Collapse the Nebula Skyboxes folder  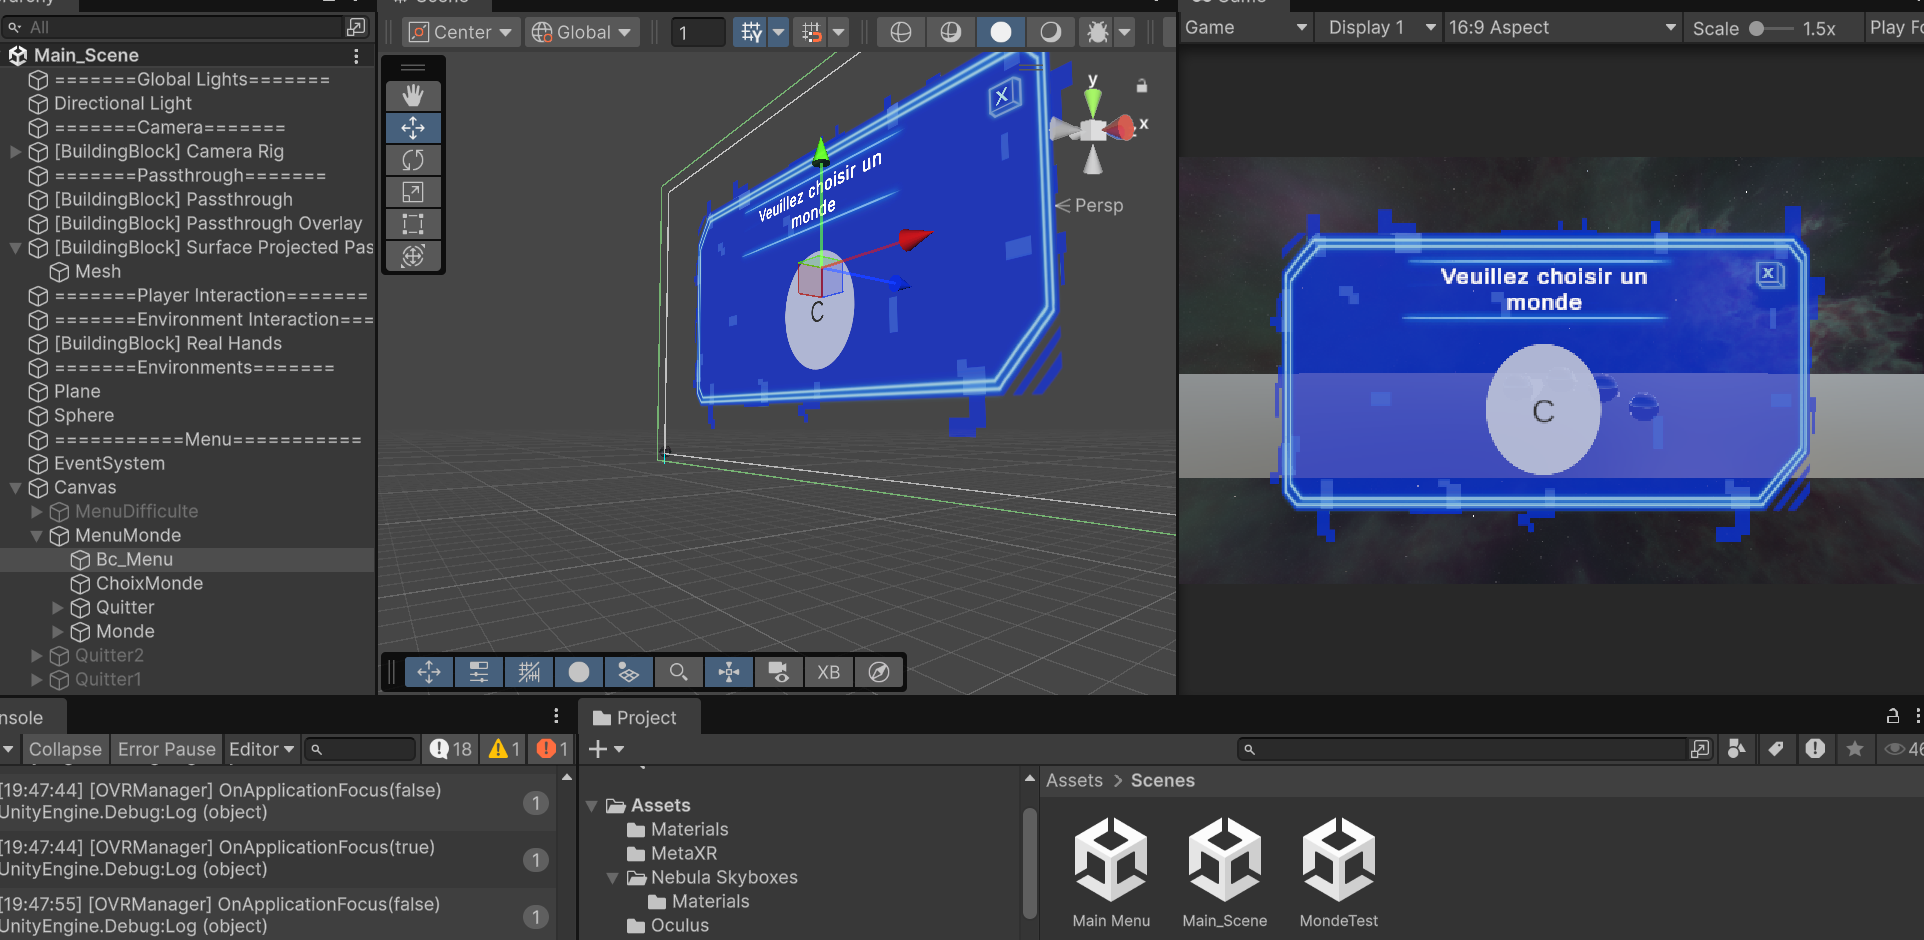point(612,878)
